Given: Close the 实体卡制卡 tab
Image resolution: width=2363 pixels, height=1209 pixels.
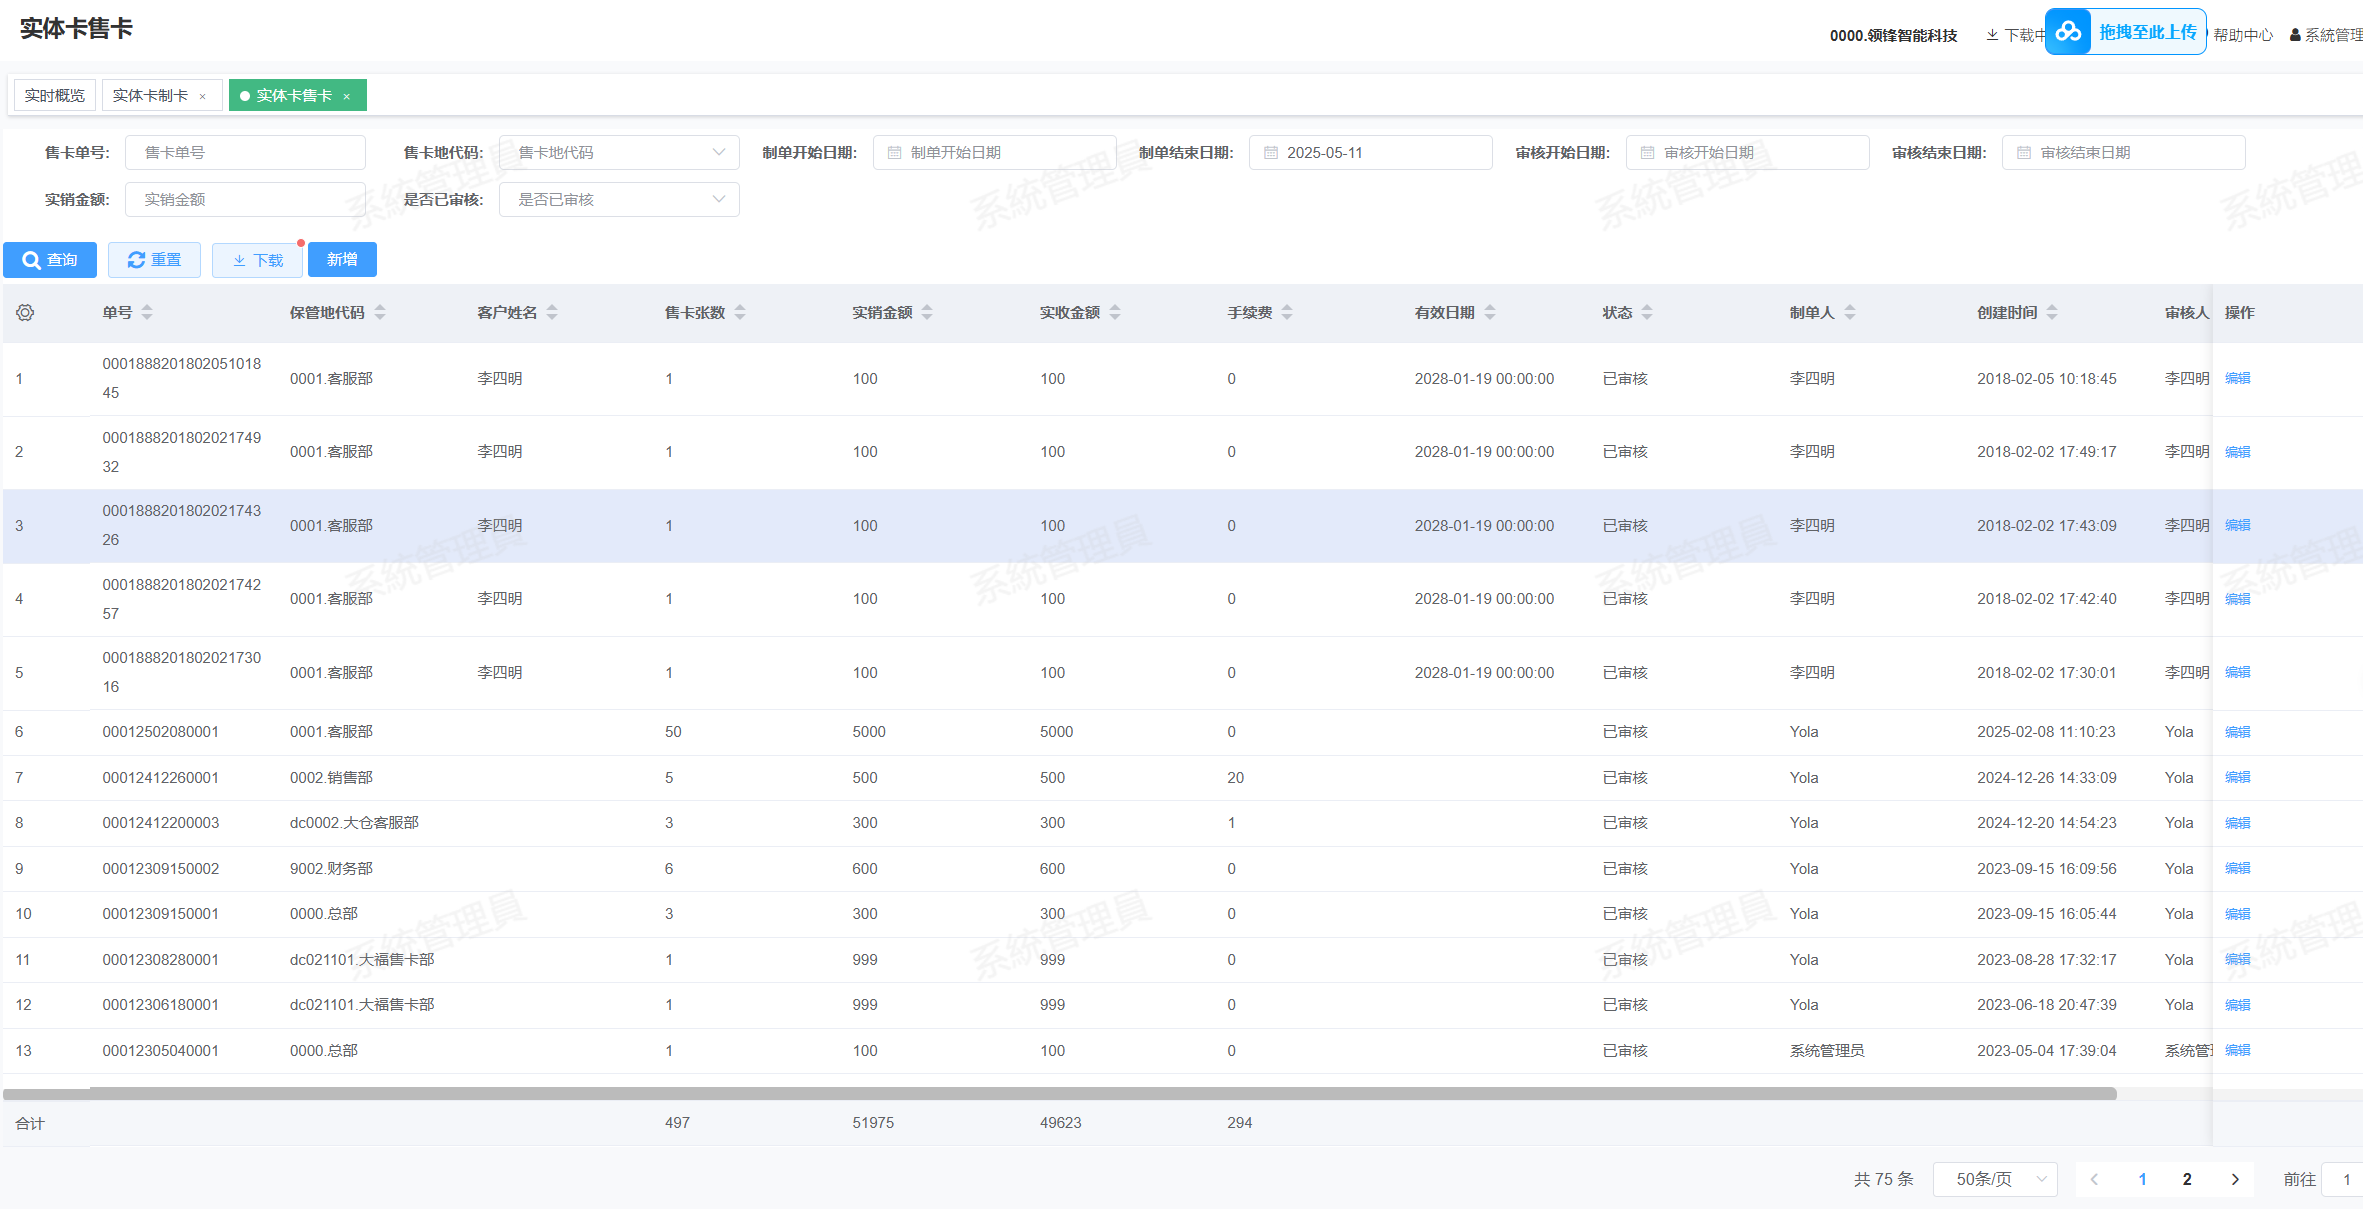Looking at the screenshot, I should tap(203, 97).
